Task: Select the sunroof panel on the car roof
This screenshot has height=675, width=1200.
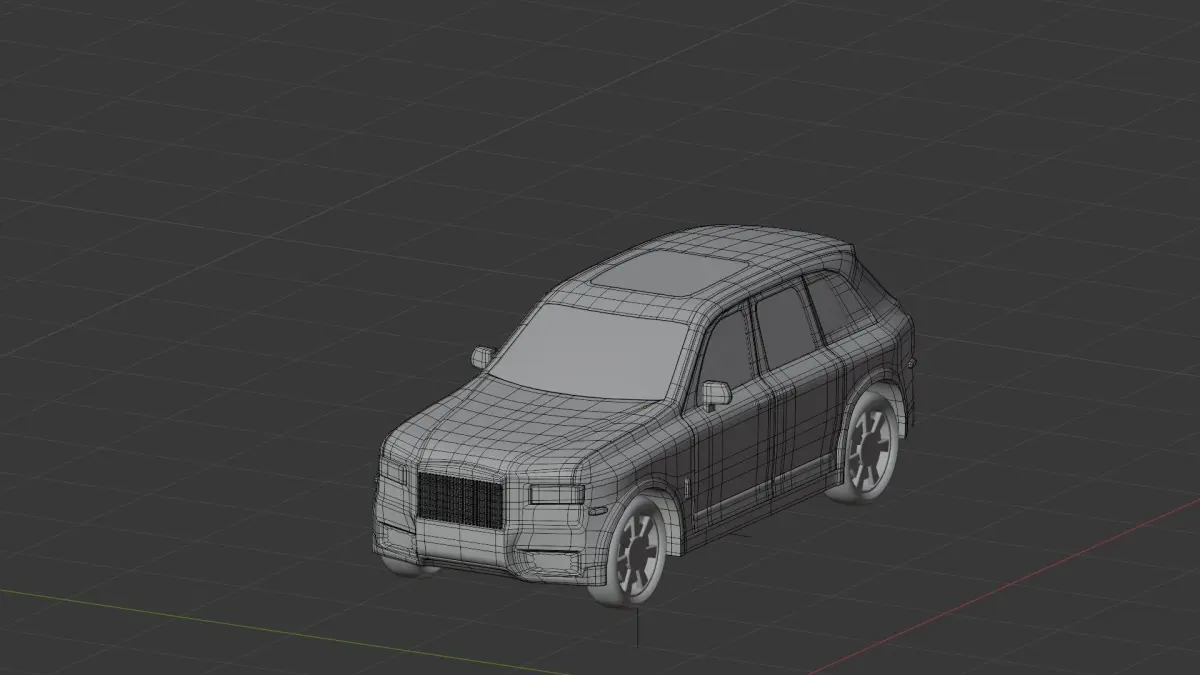Action: click(x=670, y=272)
